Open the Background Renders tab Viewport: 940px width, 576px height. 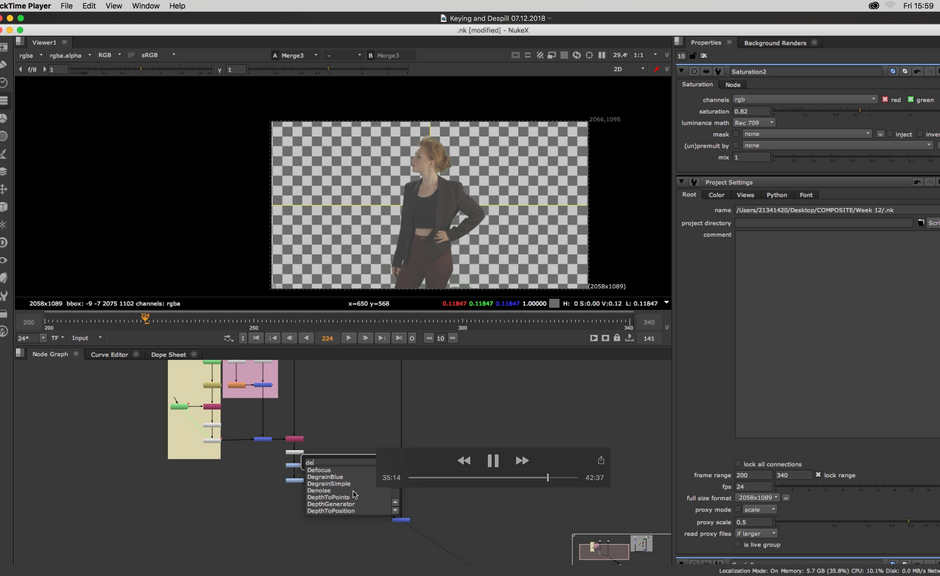(x=775, y=43)
